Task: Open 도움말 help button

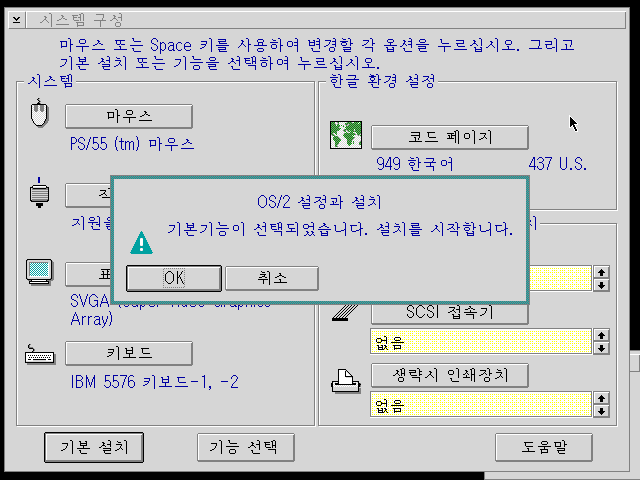Action: click(x=544, y=447)
